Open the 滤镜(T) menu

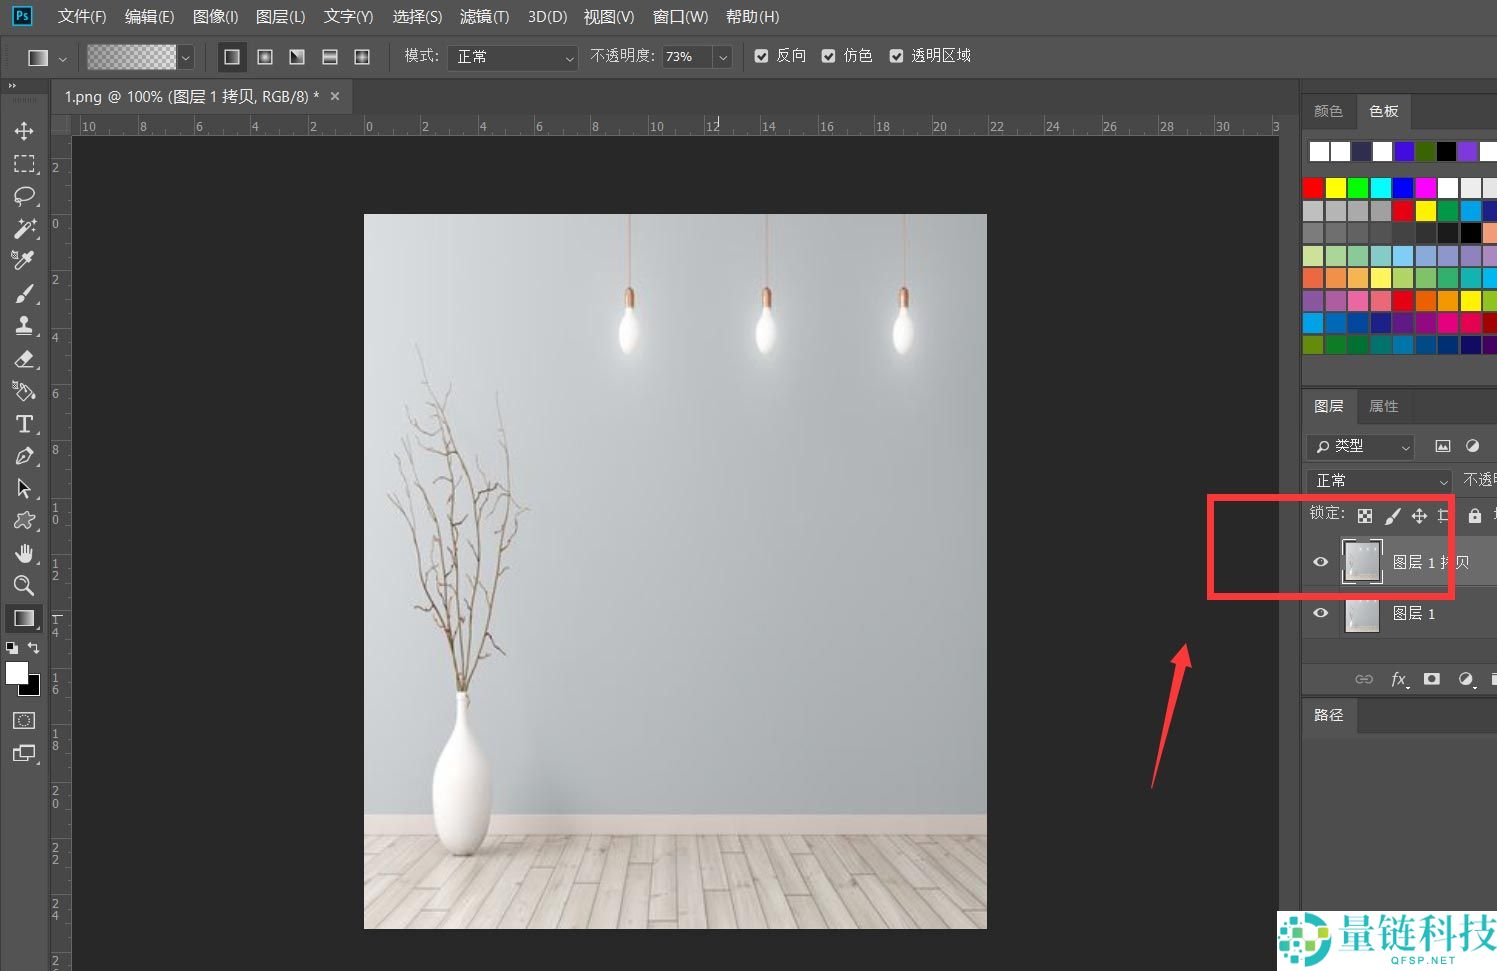(484, 17)
